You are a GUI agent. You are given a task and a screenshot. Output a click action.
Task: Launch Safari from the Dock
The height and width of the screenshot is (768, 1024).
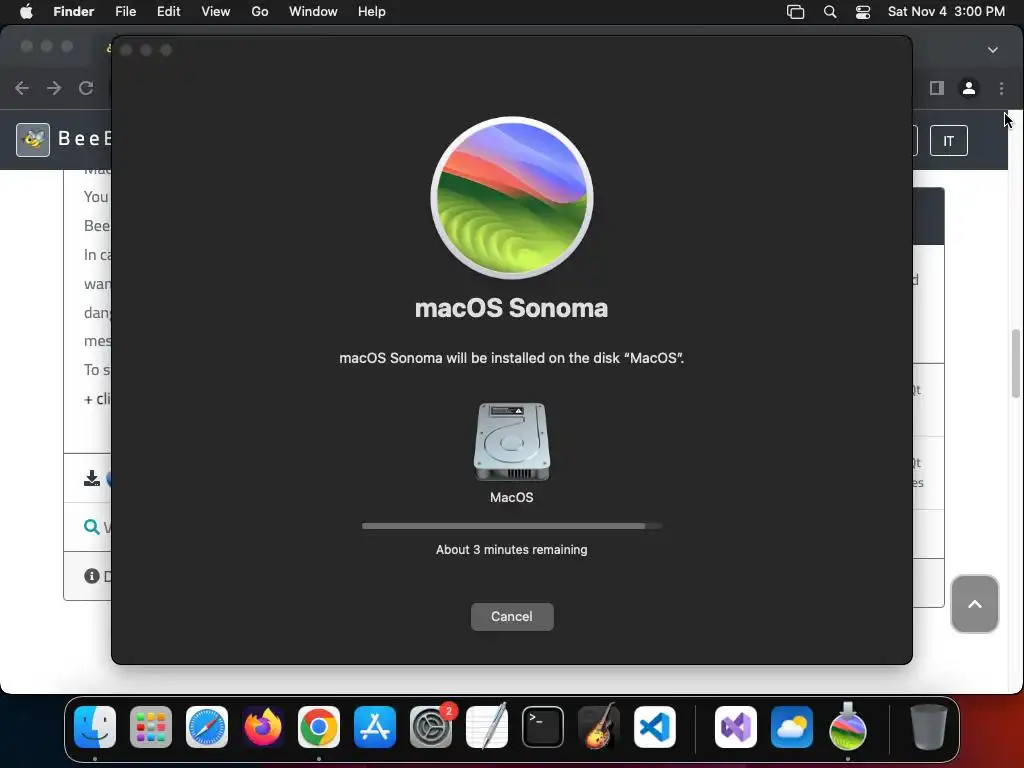click(207, 727)
